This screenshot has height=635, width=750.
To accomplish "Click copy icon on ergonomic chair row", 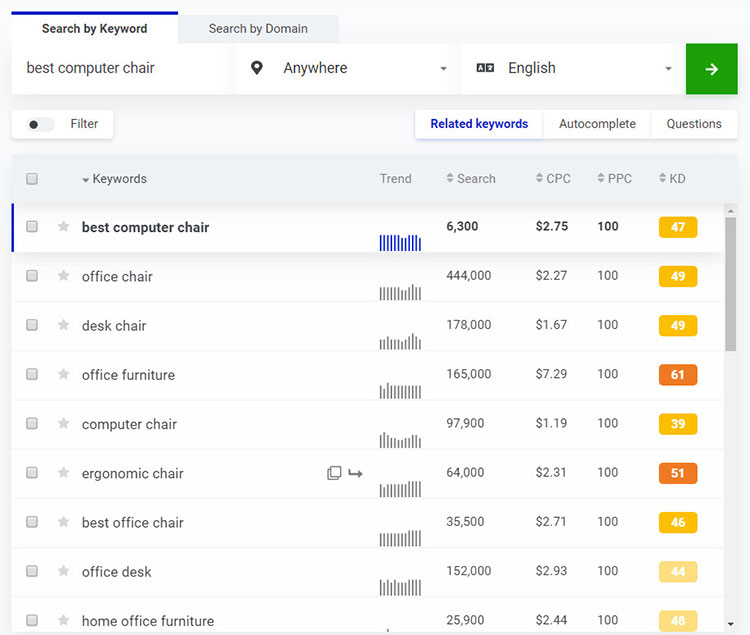I will point(334,473).
